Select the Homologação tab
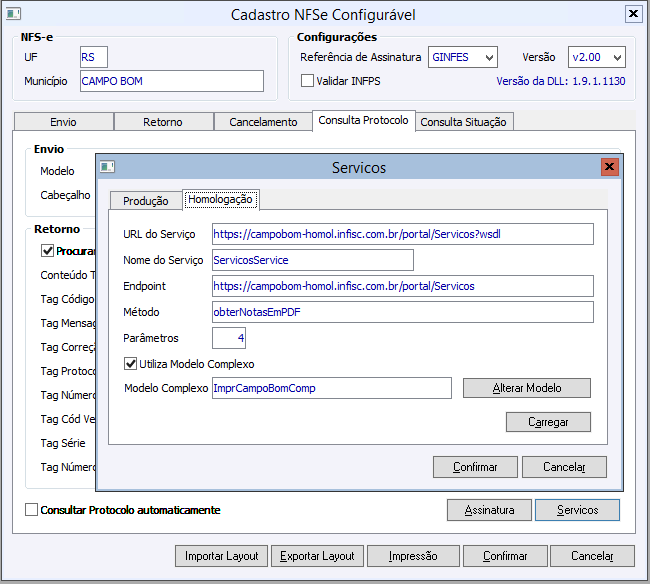The height and width of the screenshot is (584, 650). [221, 201]
